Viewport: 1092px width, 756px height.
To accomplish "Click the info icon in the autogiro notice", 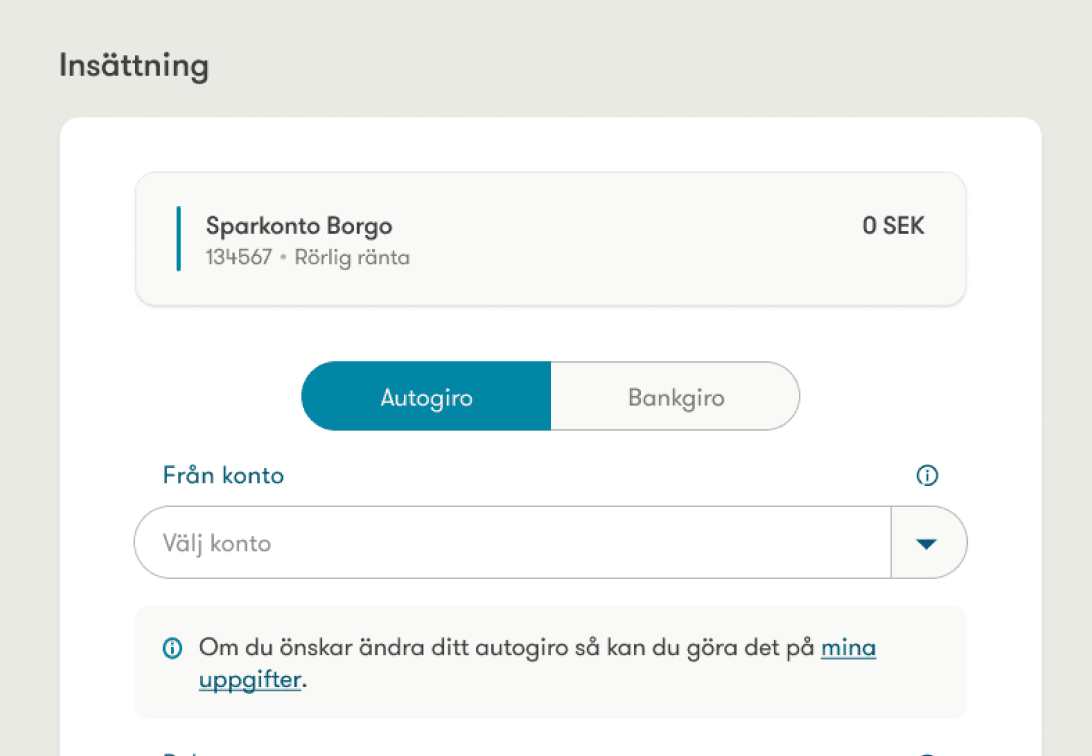I will (x=172, y=649).
